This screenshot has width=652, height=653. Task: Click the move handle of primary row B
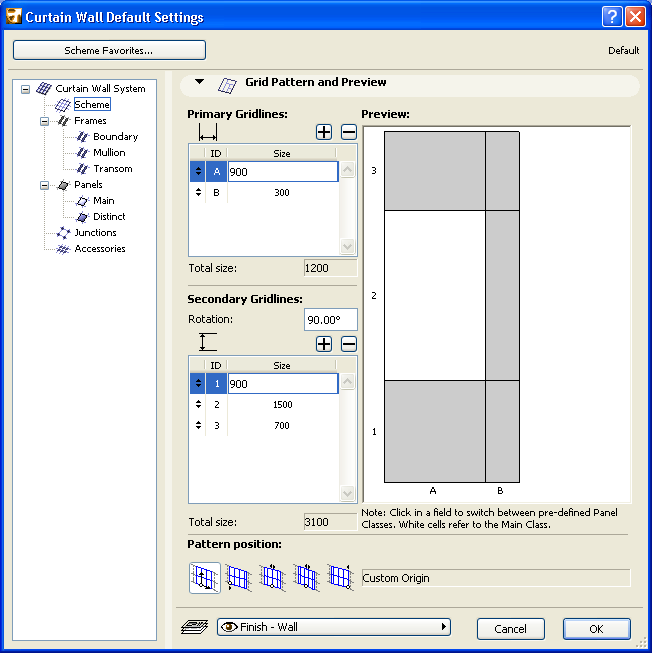pyautogui.click(x=198, y=192)
